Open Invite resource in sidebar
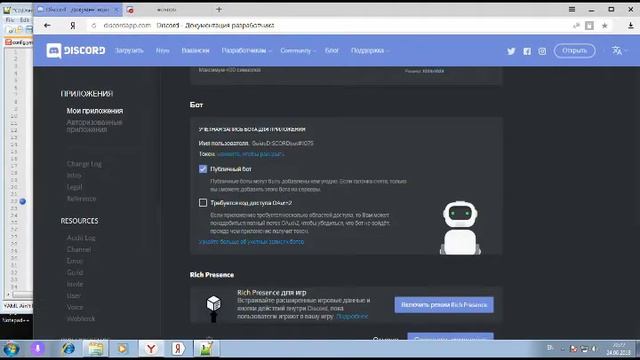 pos(75,284)
